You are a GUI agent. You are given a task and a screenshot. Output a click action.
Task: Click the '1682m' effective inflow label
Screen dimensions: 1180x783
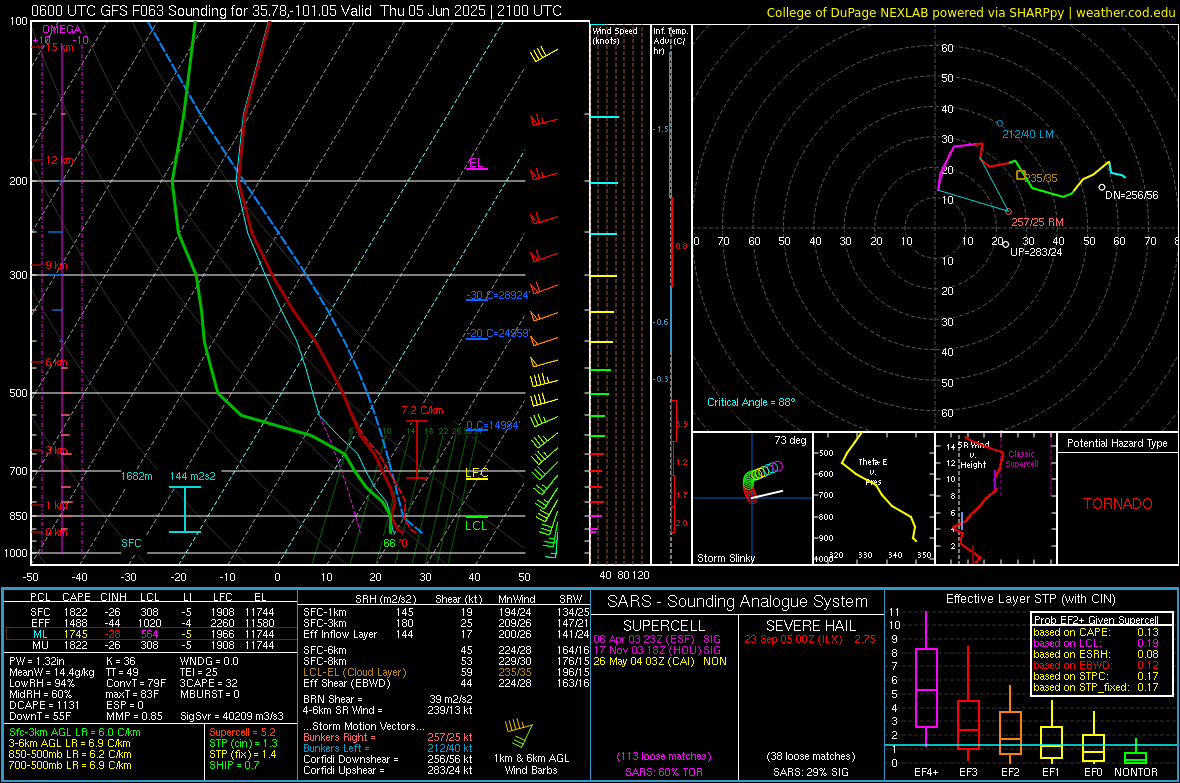[x=136, y=476]
